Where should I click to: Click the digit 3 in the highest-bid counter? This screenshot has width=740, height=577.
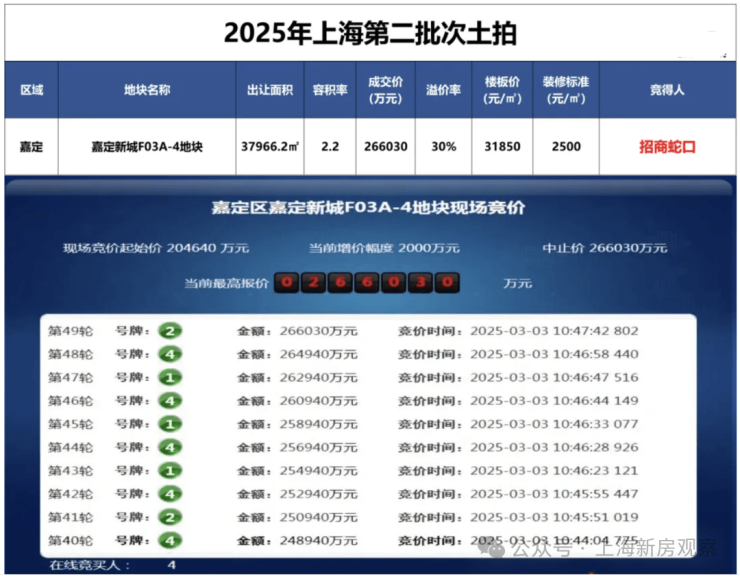coord(424,283)
